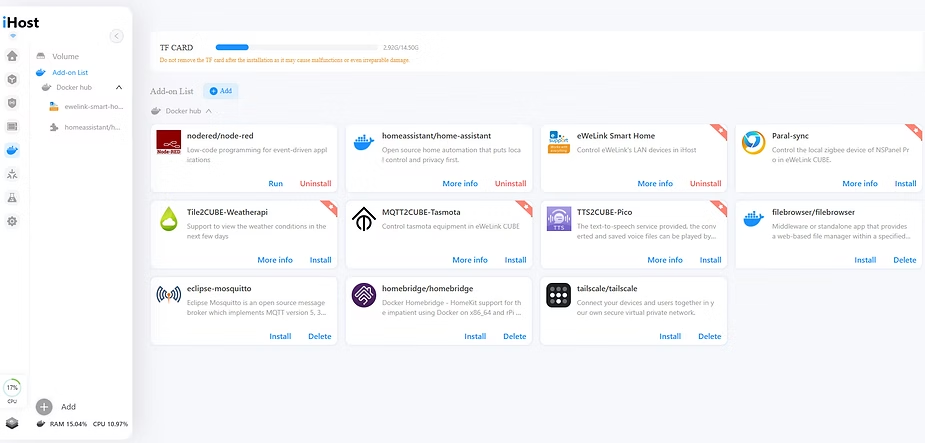Image resolution: width=925 pixels, height=443 pixels.
Task: Click the TF CARD storage progress bar
Action: click(x=297, y=47)
